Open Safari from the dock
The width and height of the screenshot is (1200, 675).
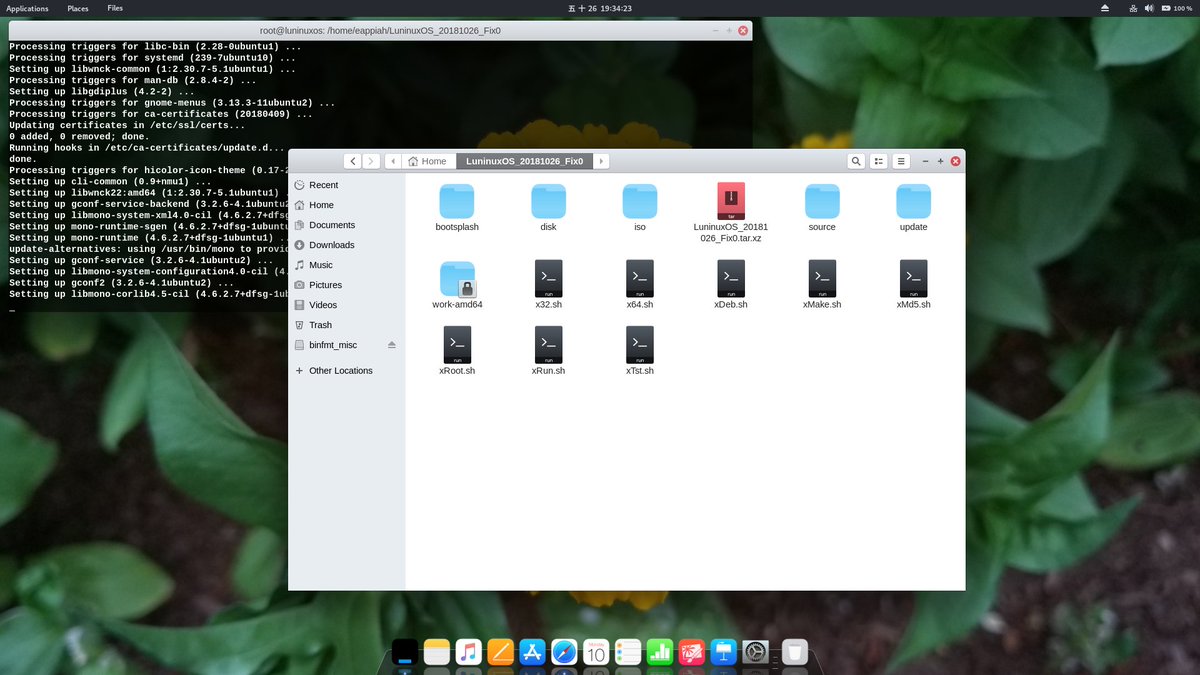point(563,652)
